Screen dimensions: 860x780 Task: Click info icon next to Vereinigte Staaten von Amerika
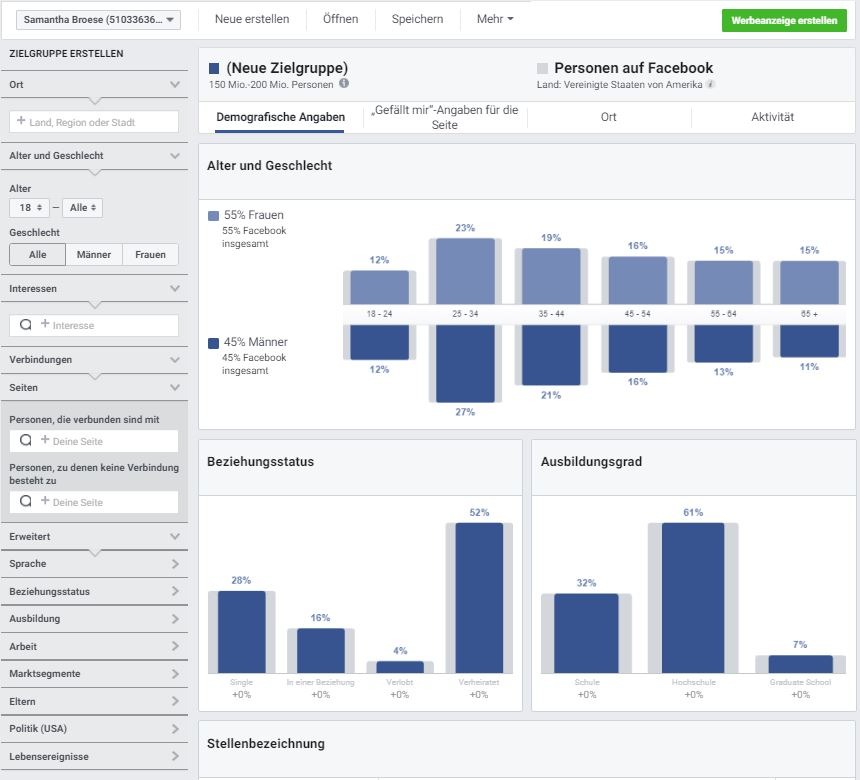tap(710, 84)
